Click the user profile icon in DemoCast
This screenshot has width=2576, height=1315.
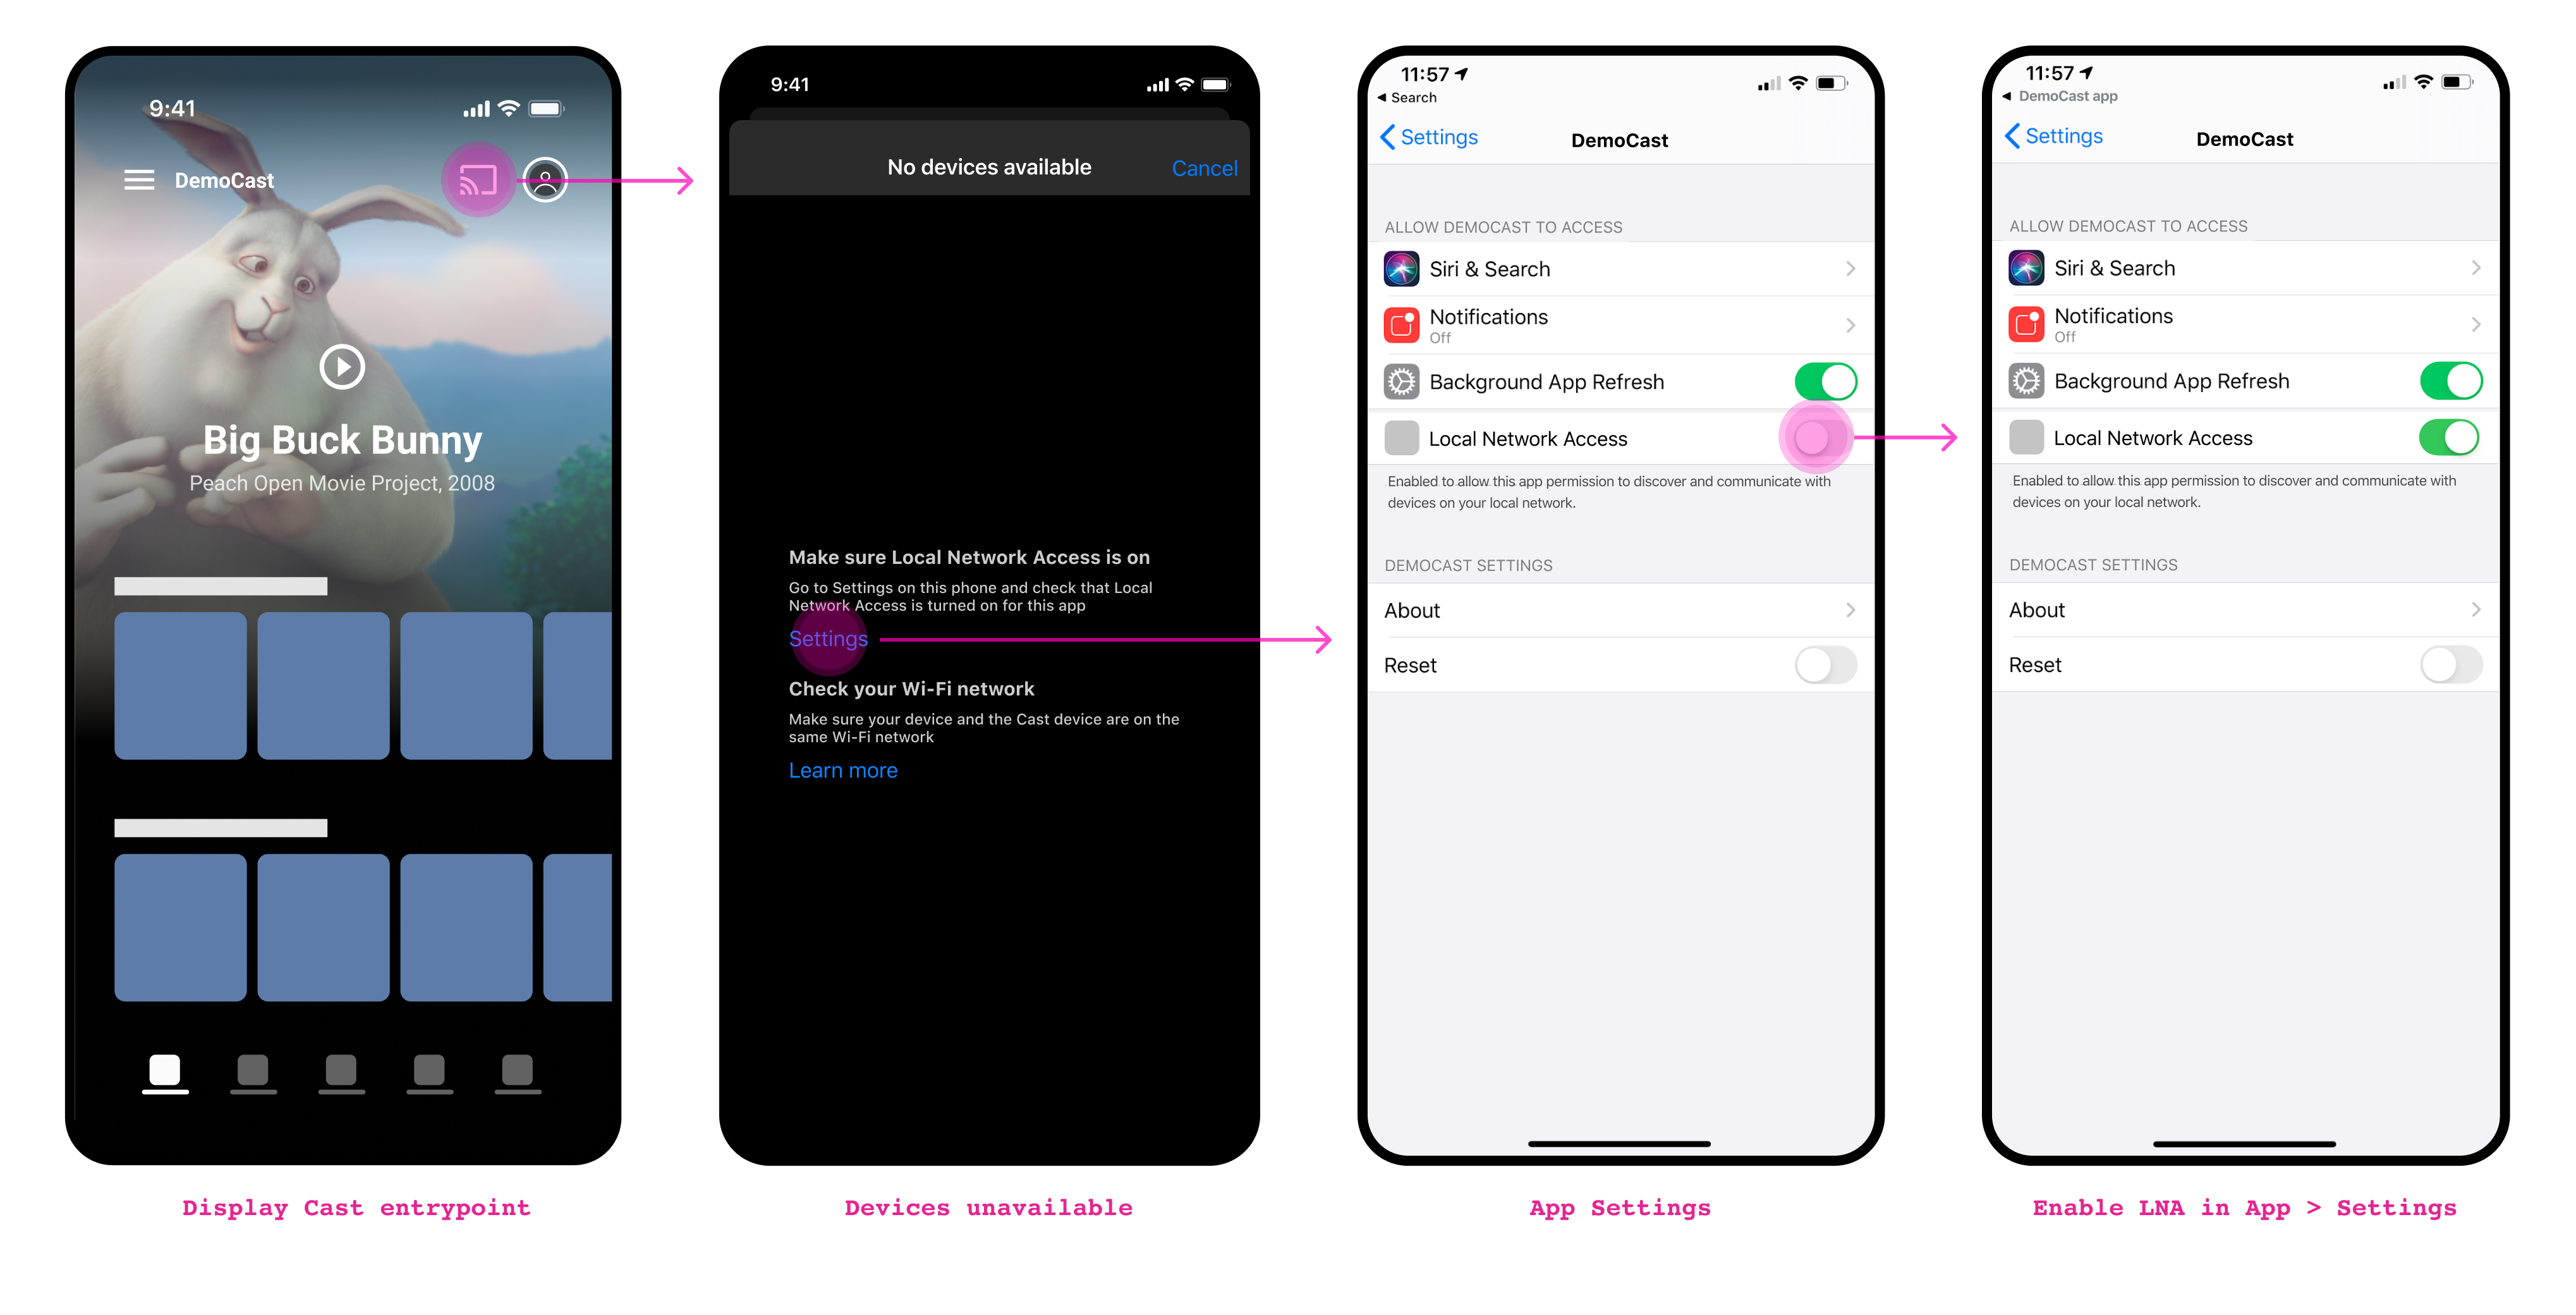click(547, 181)
